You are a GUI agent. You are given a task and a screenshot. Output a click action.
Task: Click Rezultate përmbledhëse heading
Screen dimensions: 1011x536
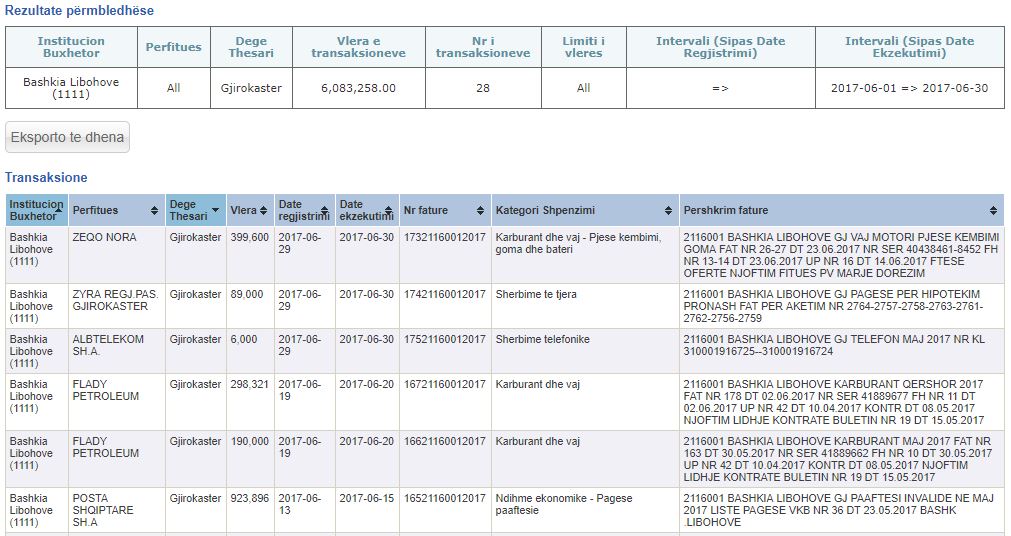click(x=79, y=11)
